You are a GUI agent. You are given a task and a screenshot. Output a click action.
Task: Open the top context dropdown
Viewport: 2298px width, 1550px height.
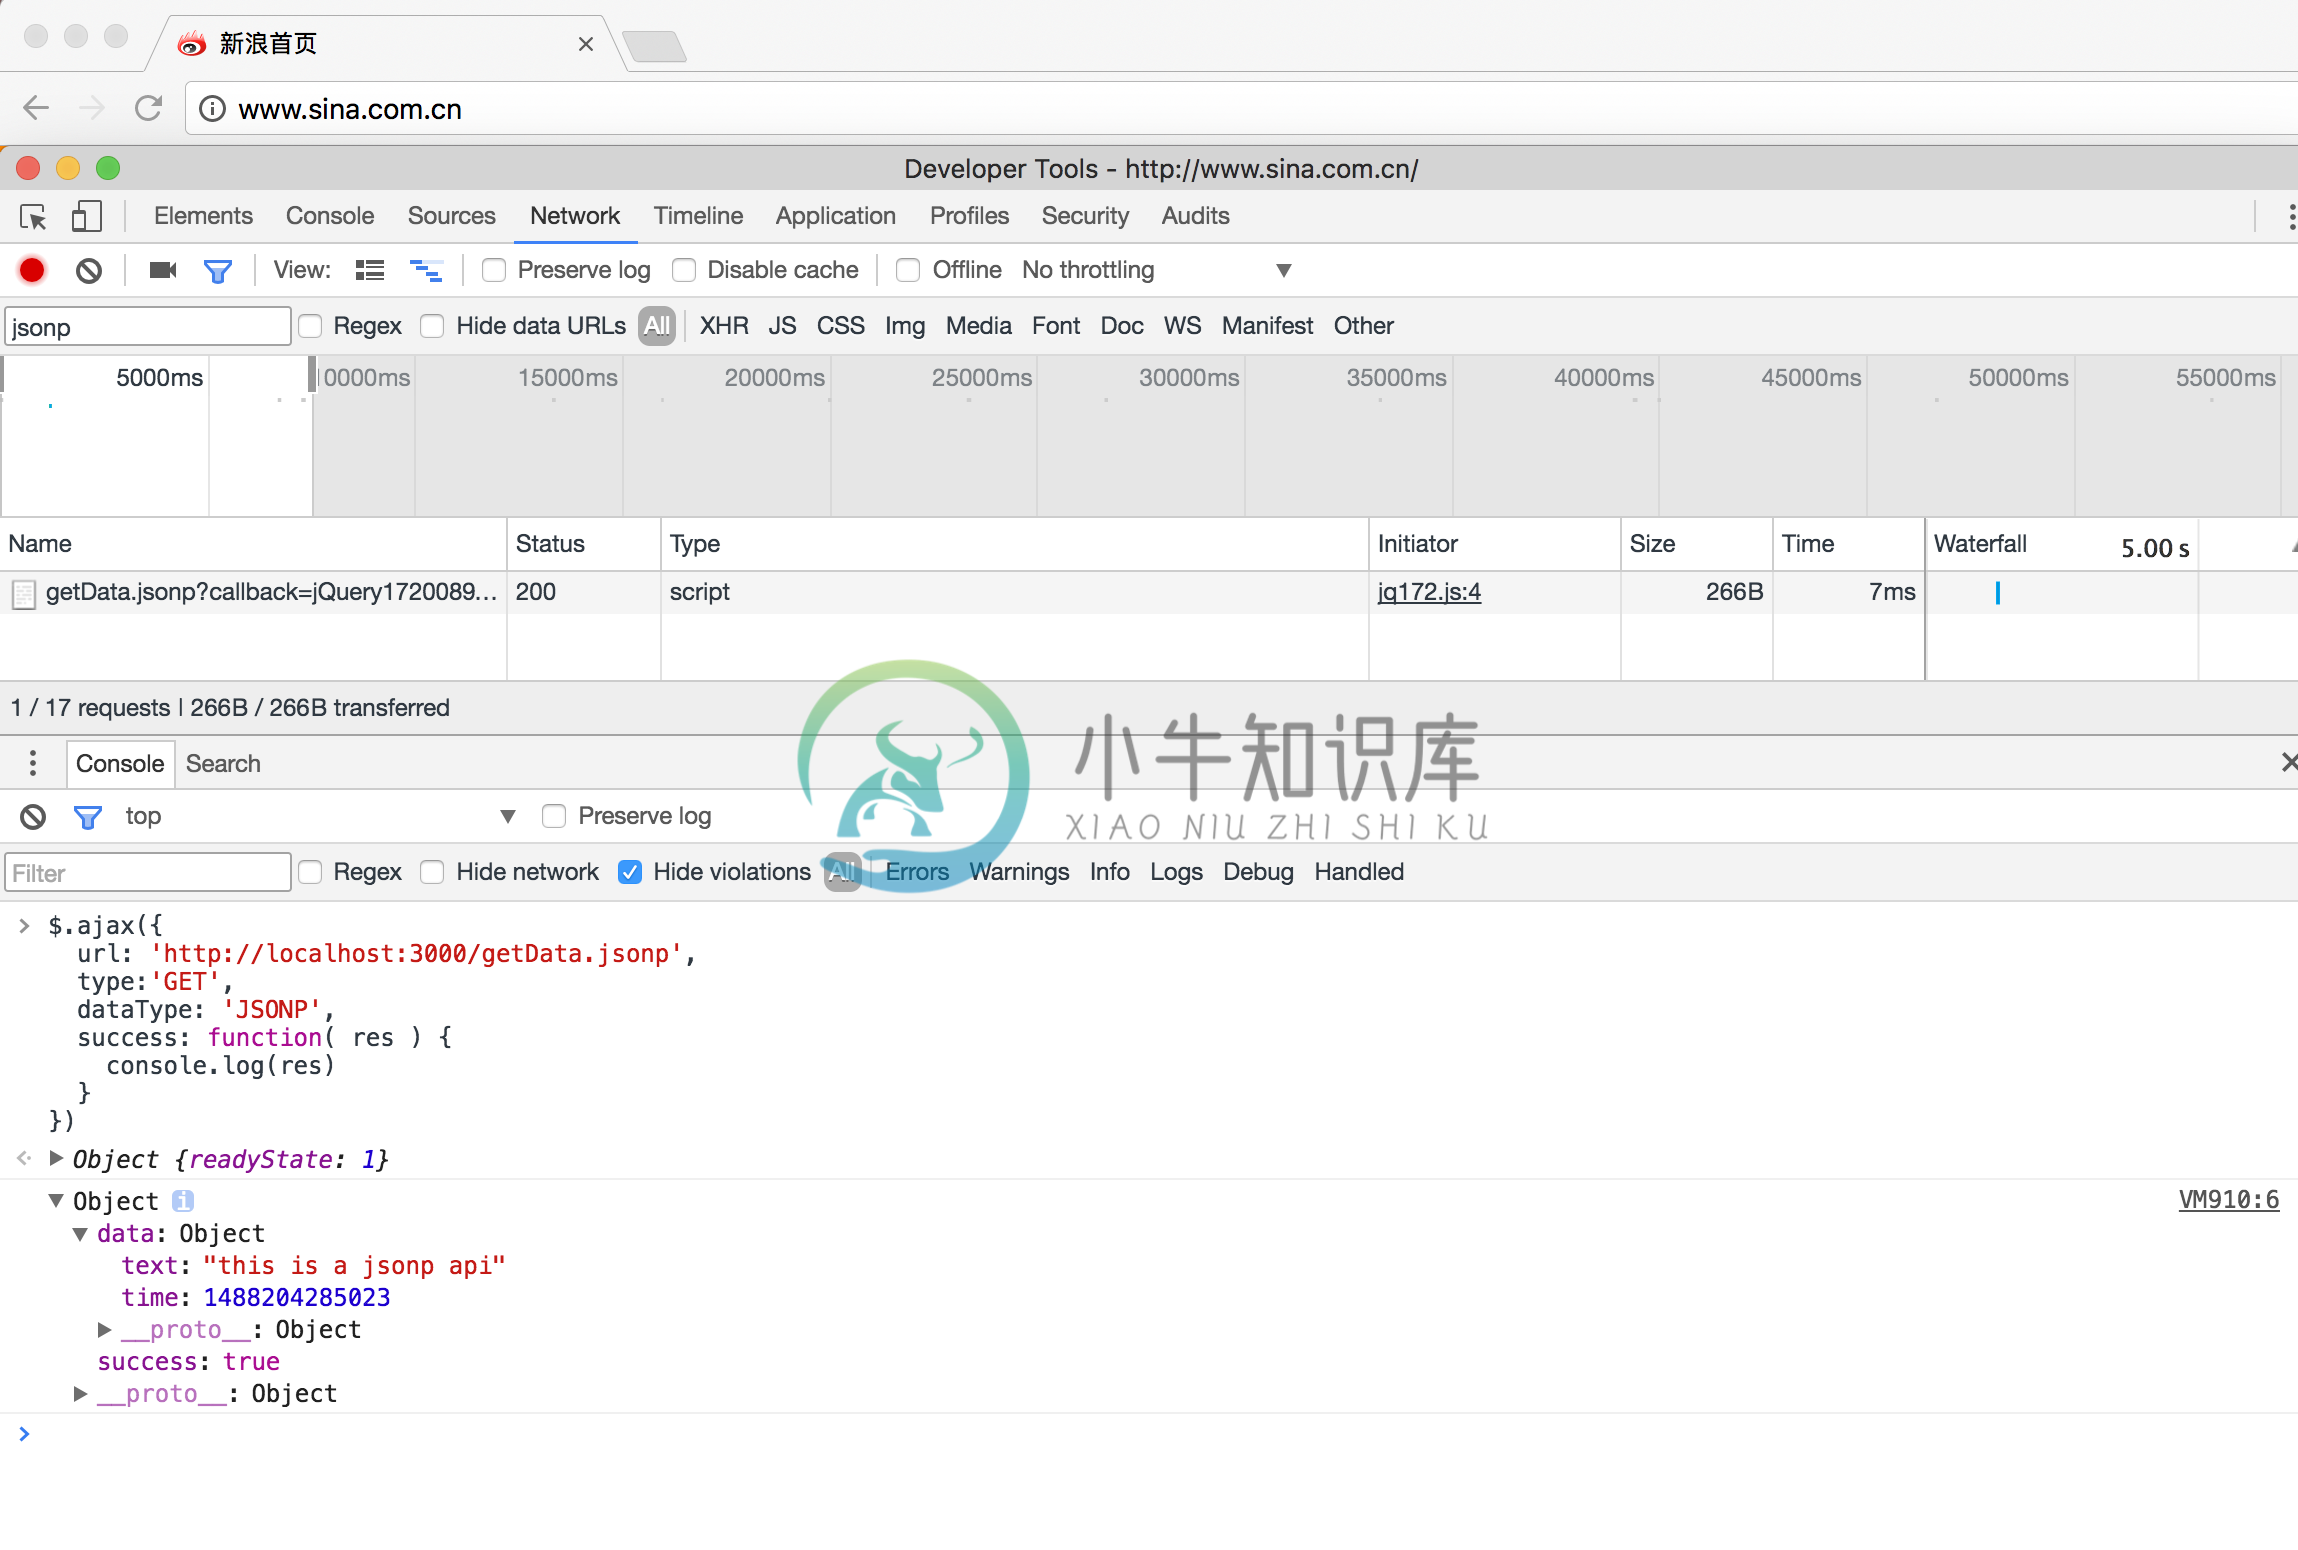click(320, 816)
